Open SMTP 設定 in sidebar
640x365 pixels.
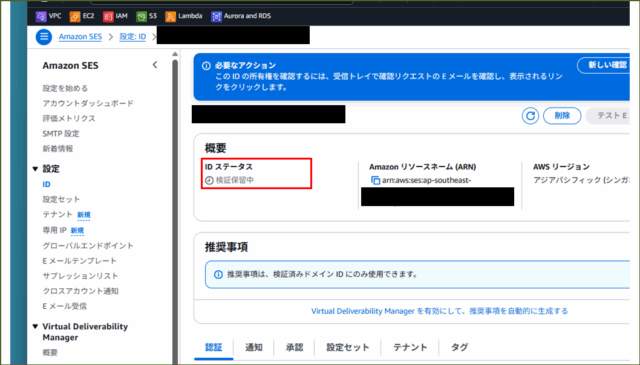pos(61,134)
